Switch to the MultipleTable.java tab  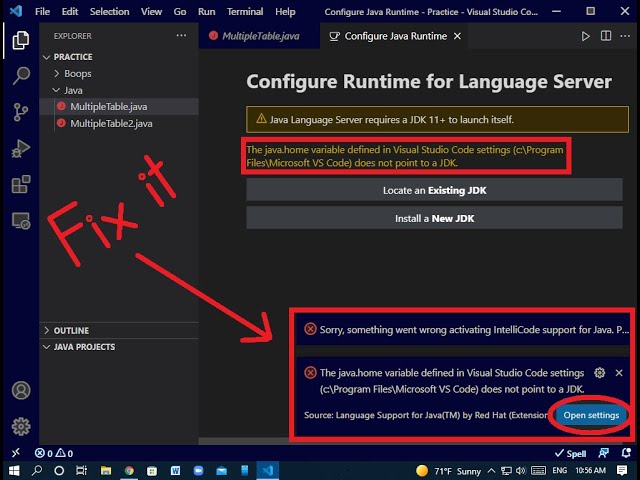(259, 36)
